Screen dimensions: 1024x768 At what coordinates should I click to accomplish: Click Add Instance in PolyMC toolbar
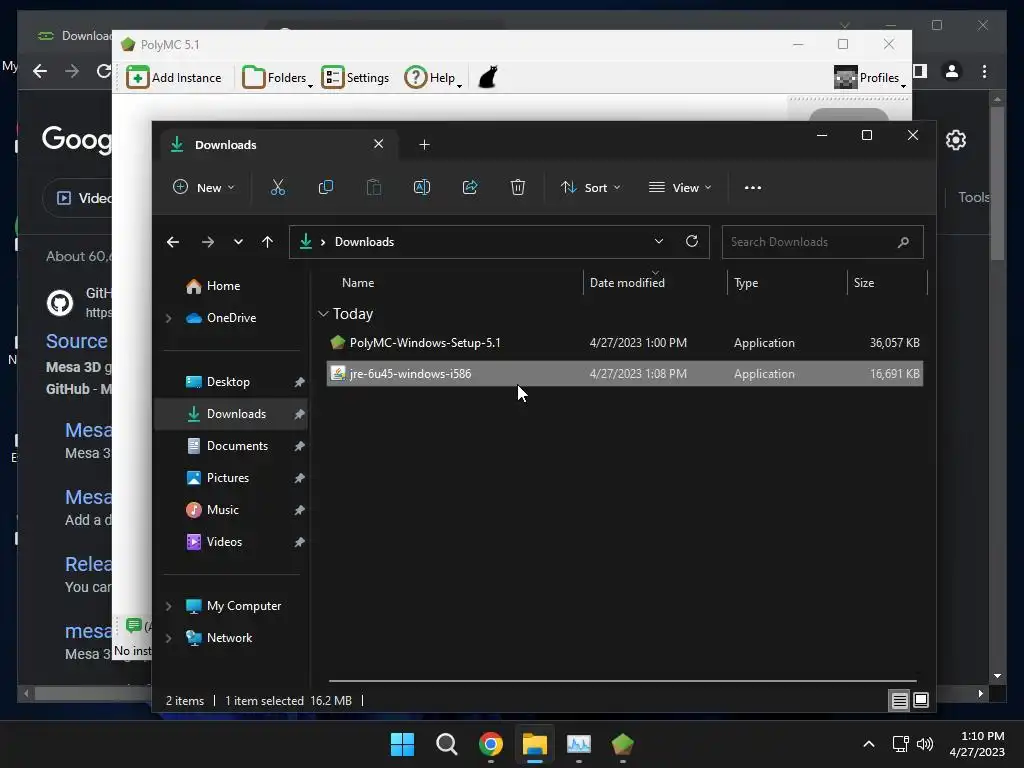(174, 78)
